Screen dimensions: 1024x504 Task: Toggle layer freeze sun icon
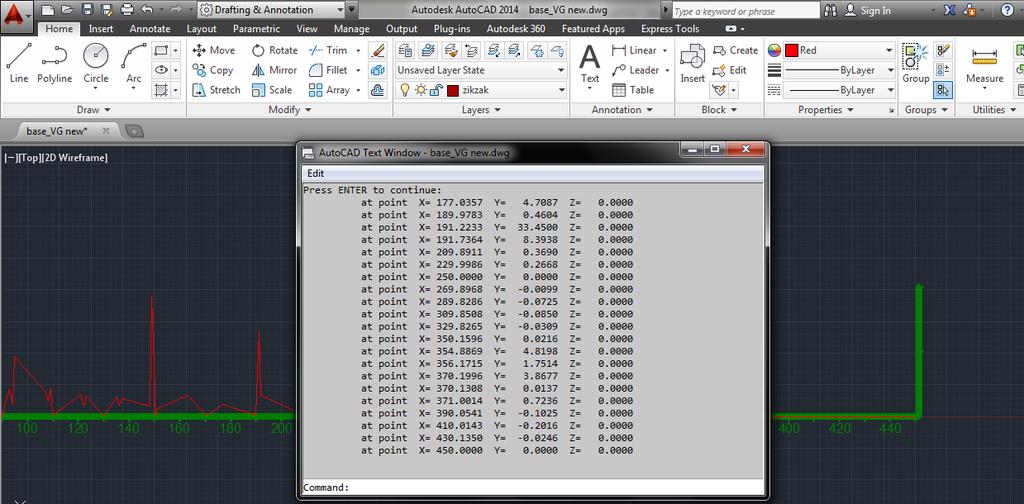click(421, 90)
